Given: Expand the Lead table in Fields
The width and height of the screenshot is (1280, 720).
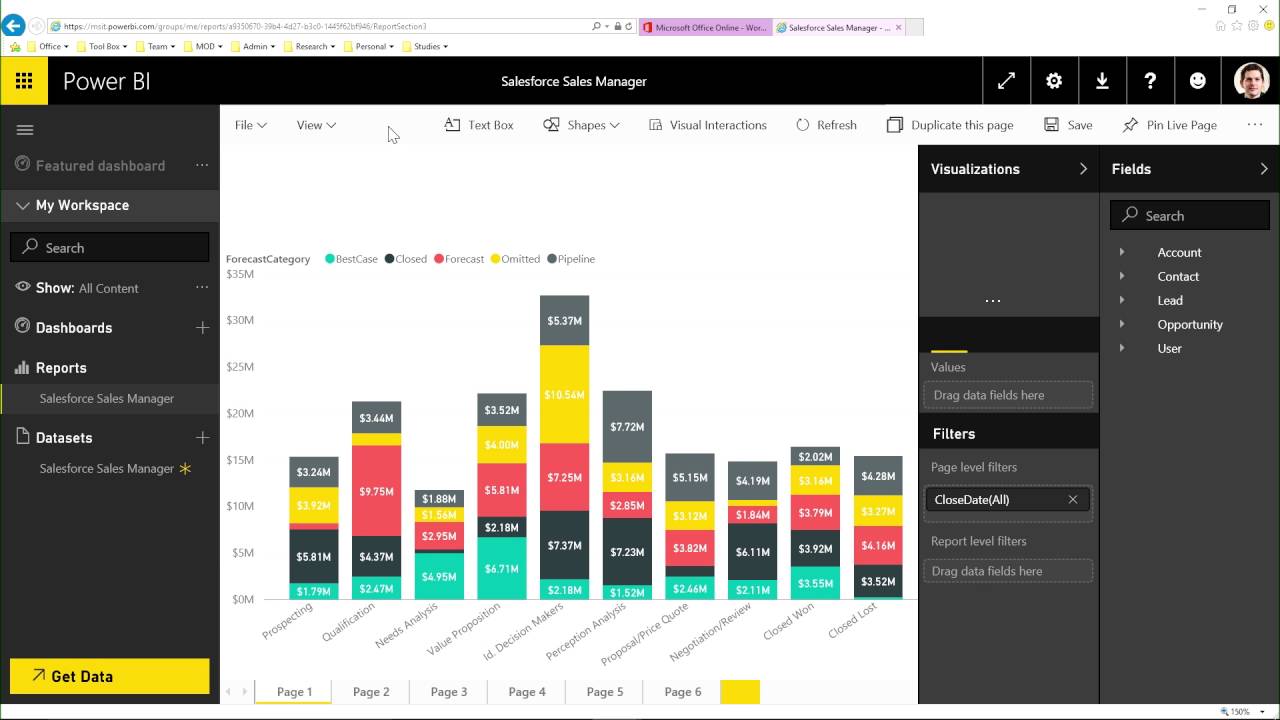Looking at the screenshot, I should 1122,300.
